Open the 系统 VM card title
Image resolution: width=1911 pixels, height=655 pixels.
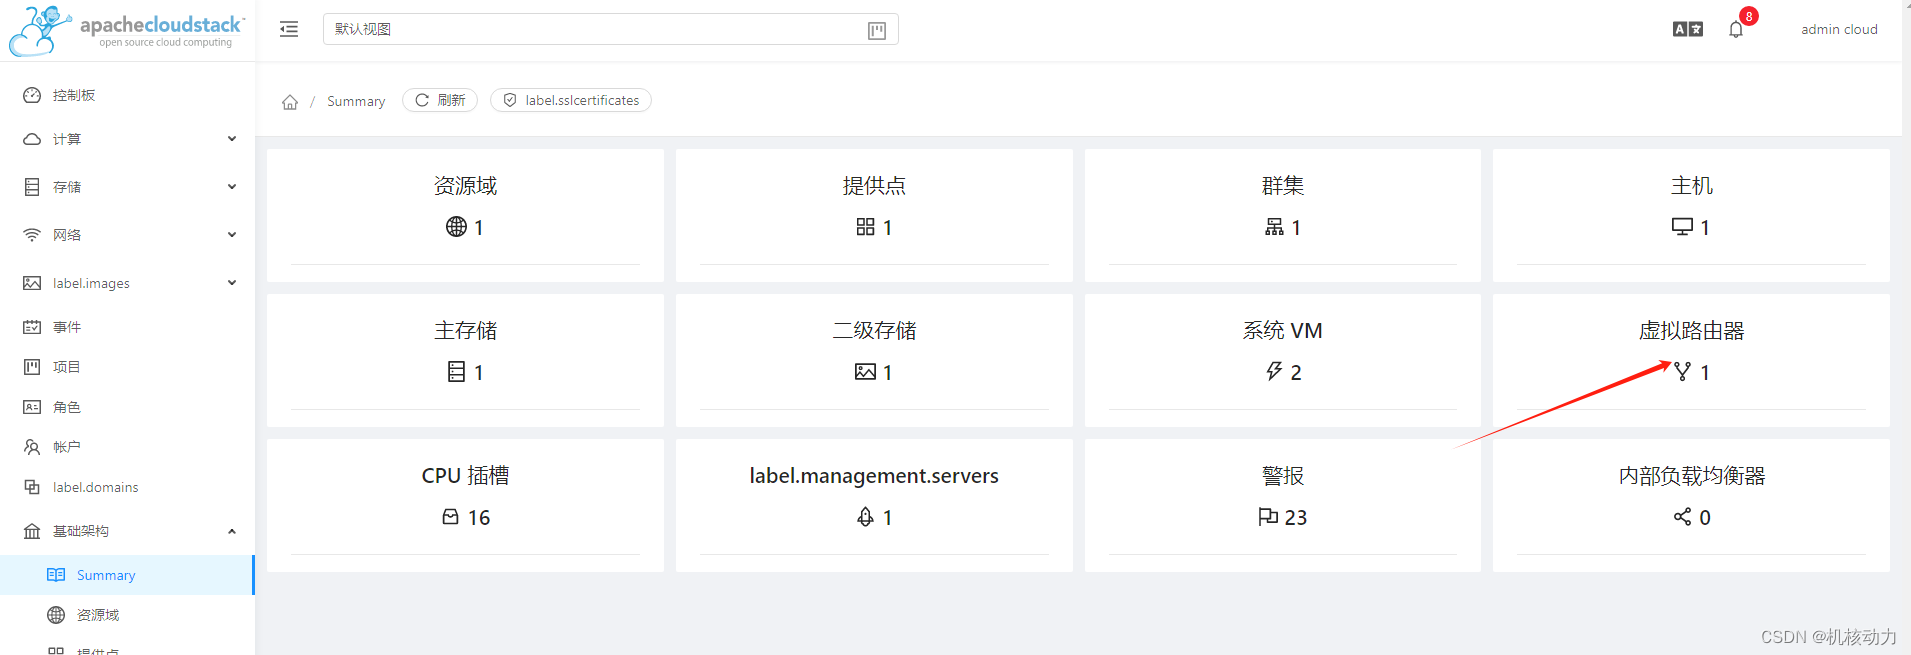pyautogui.click(x=1283, y=331)
